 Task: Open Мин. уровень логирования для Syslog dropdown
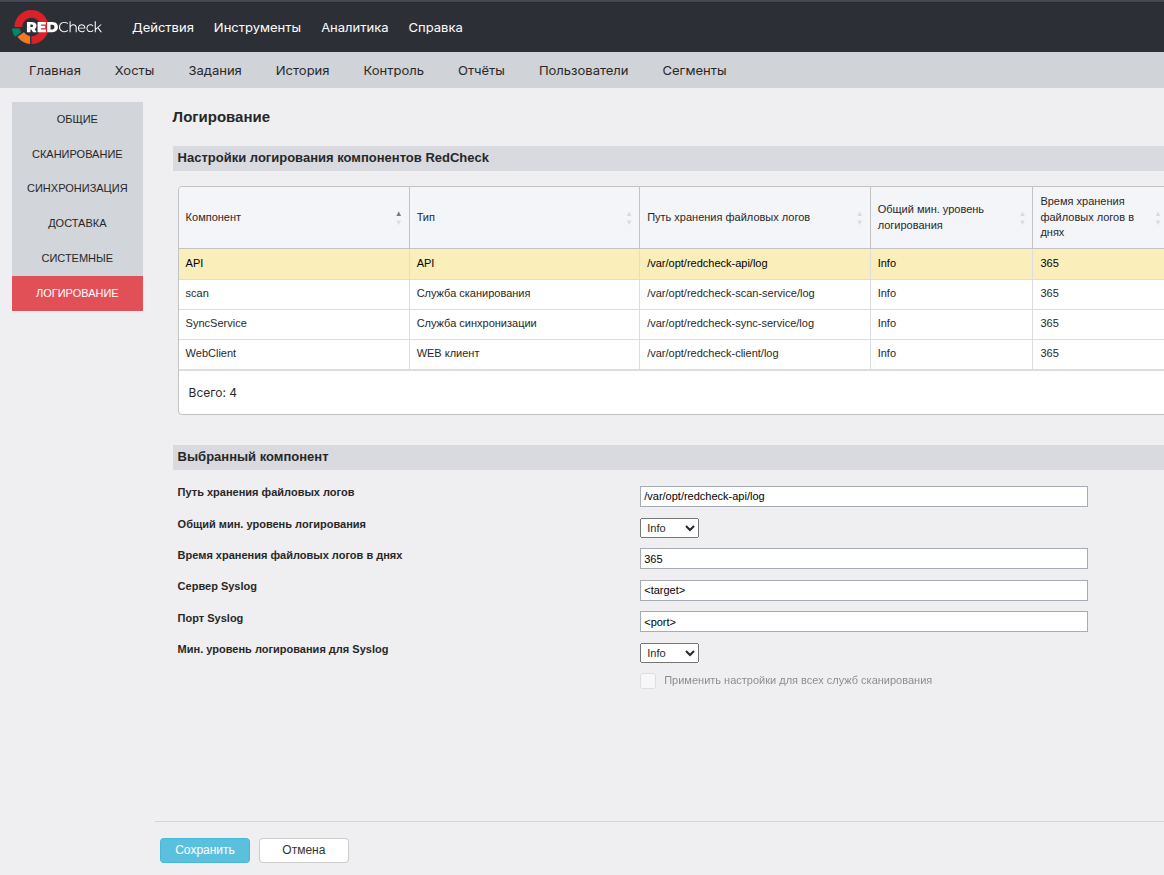point(669,653)
